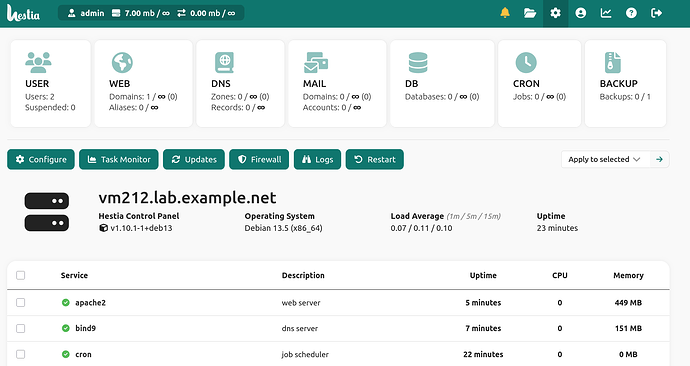
Task: Click the Service column header
Action: coord(74,275)
